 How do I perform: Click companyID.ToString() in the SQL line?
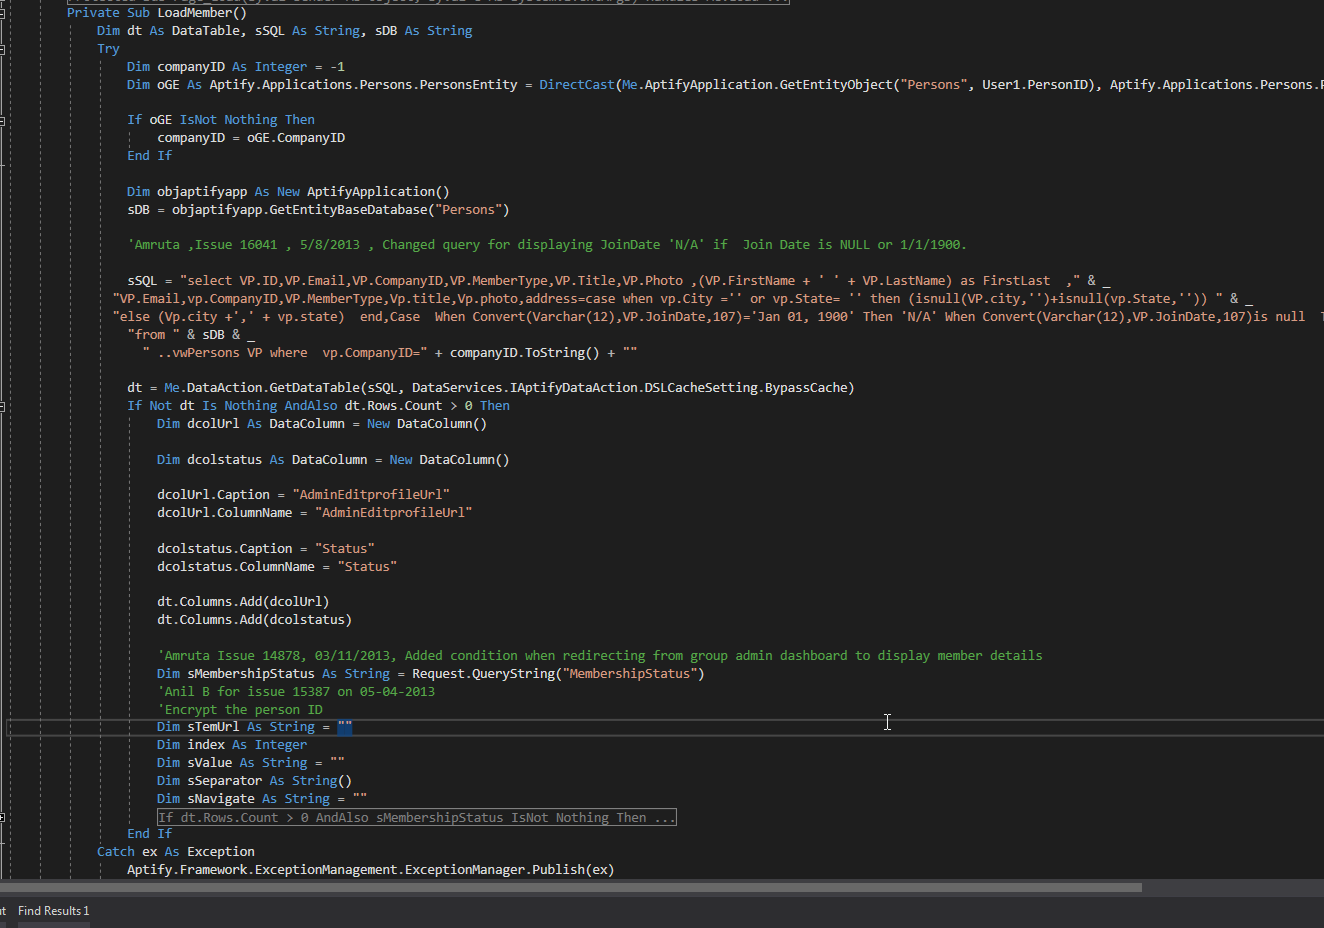525,353
